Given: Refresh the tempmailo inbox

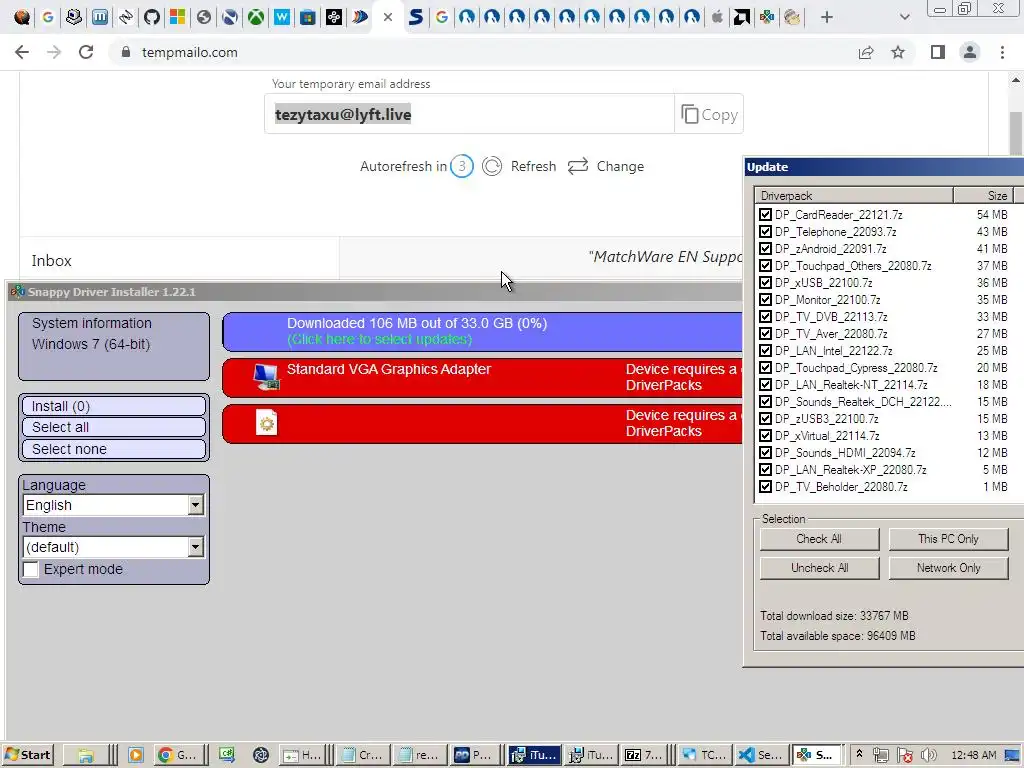Looking at the screenshot, I should pyautogui.click(x=520, y=167).
